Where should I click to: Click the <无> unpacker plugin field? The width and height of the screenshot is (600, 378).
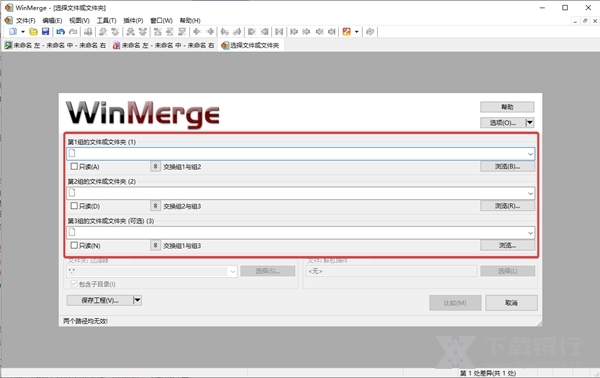(x=391, y=271)
